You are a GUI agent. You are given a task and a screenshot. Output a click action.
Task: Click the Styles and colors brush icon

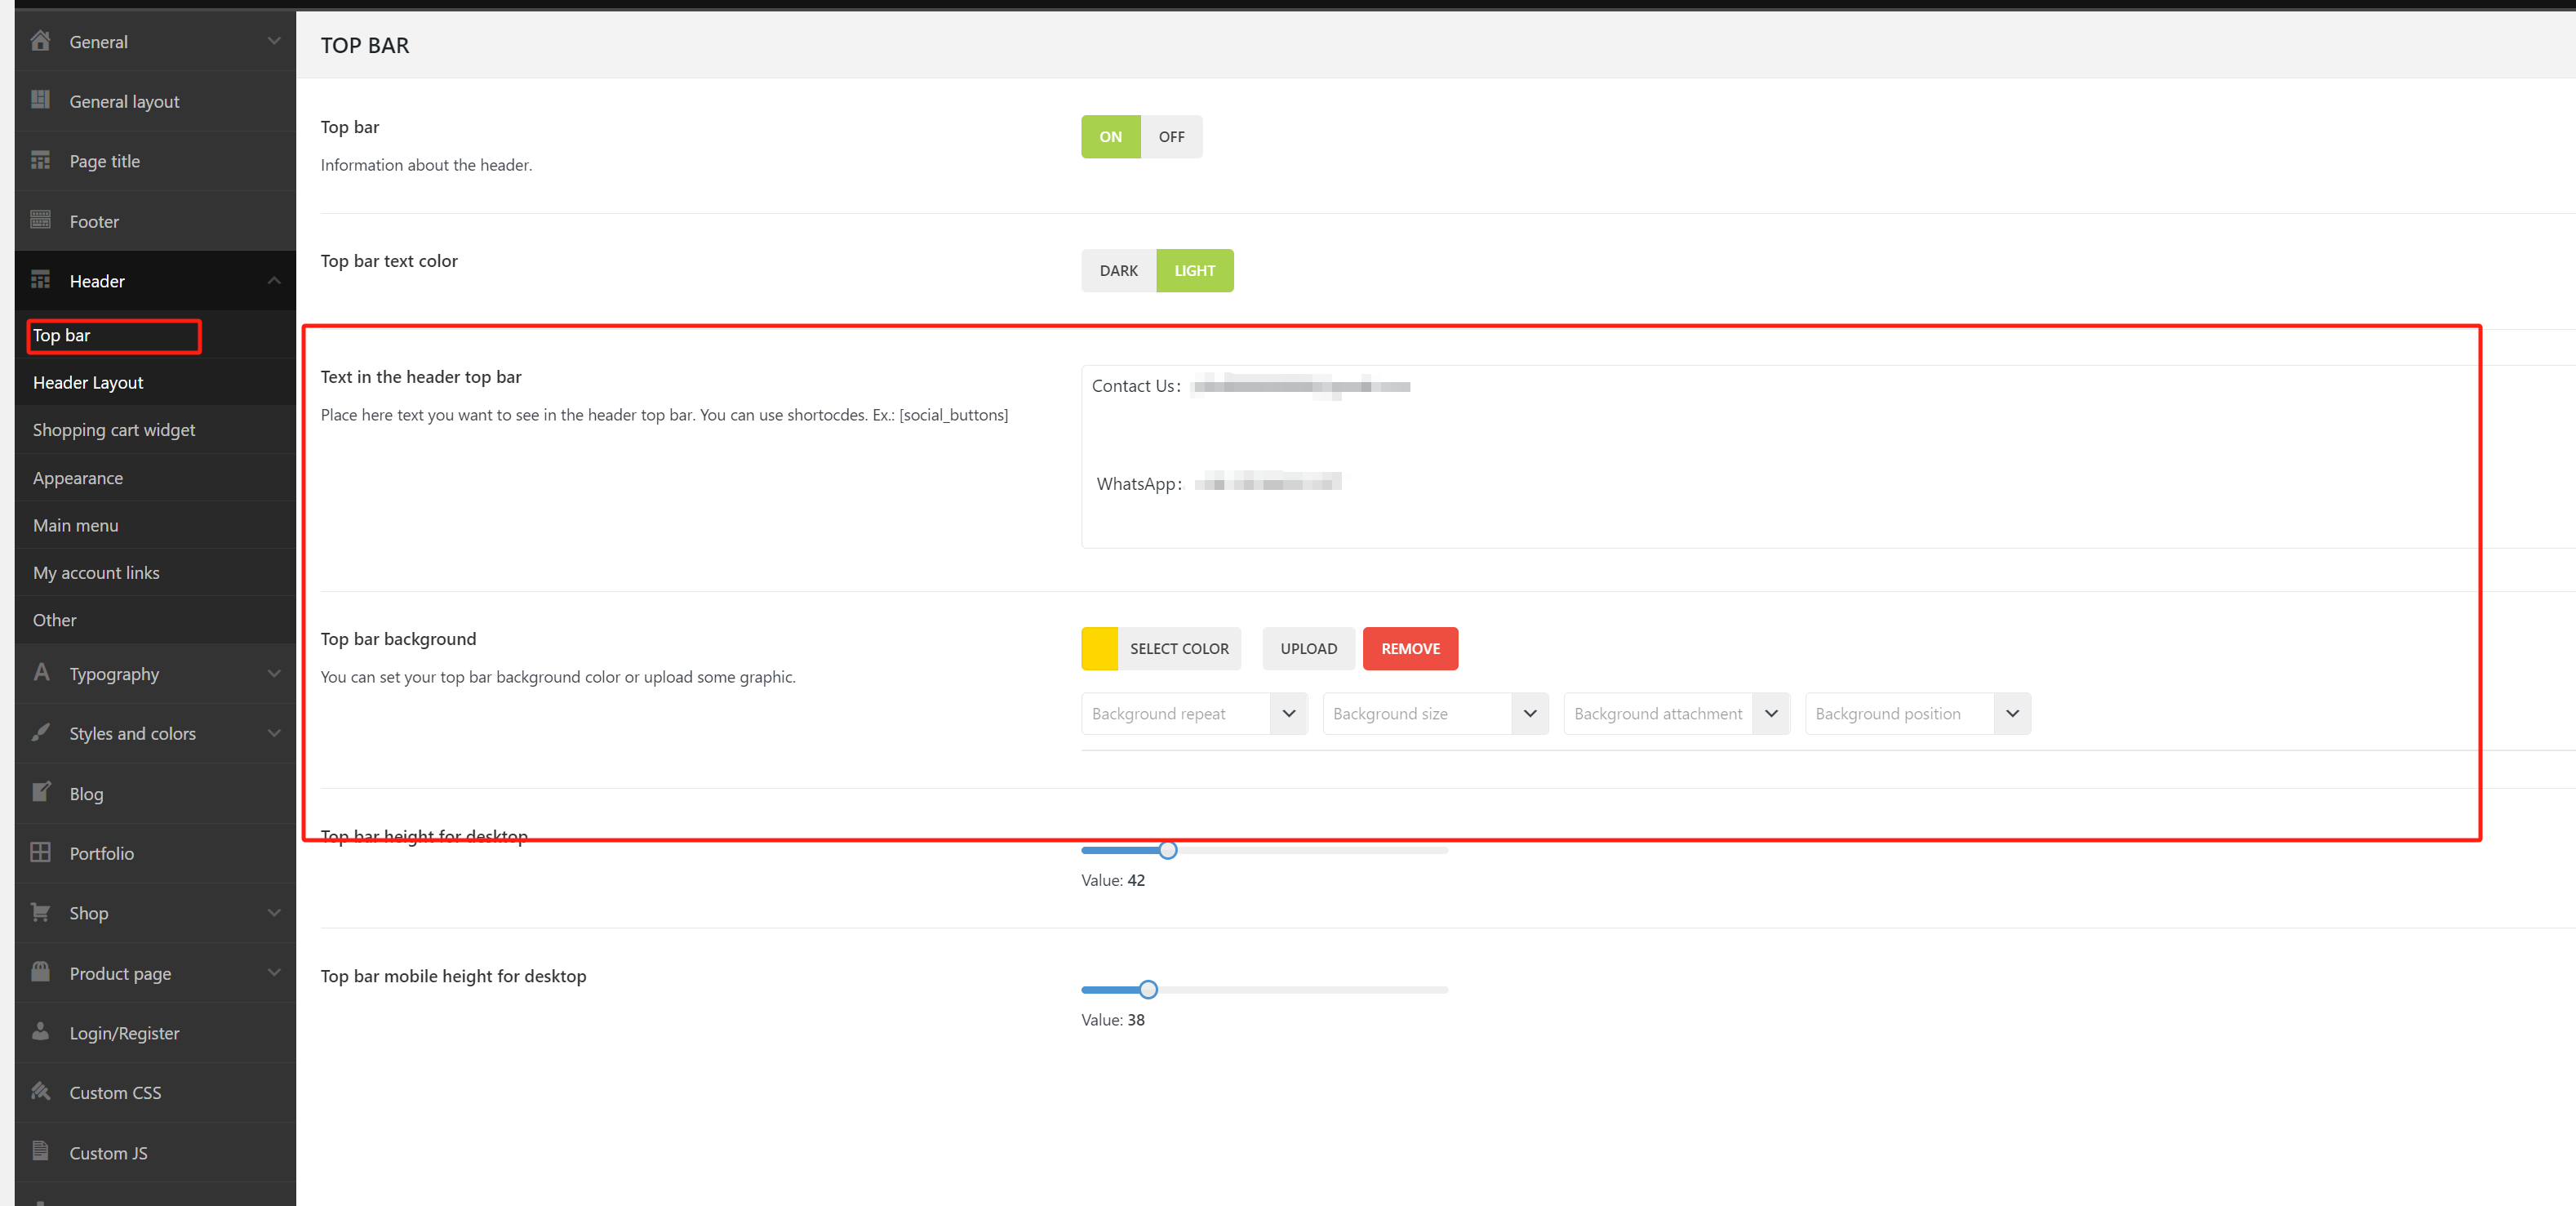41,733
